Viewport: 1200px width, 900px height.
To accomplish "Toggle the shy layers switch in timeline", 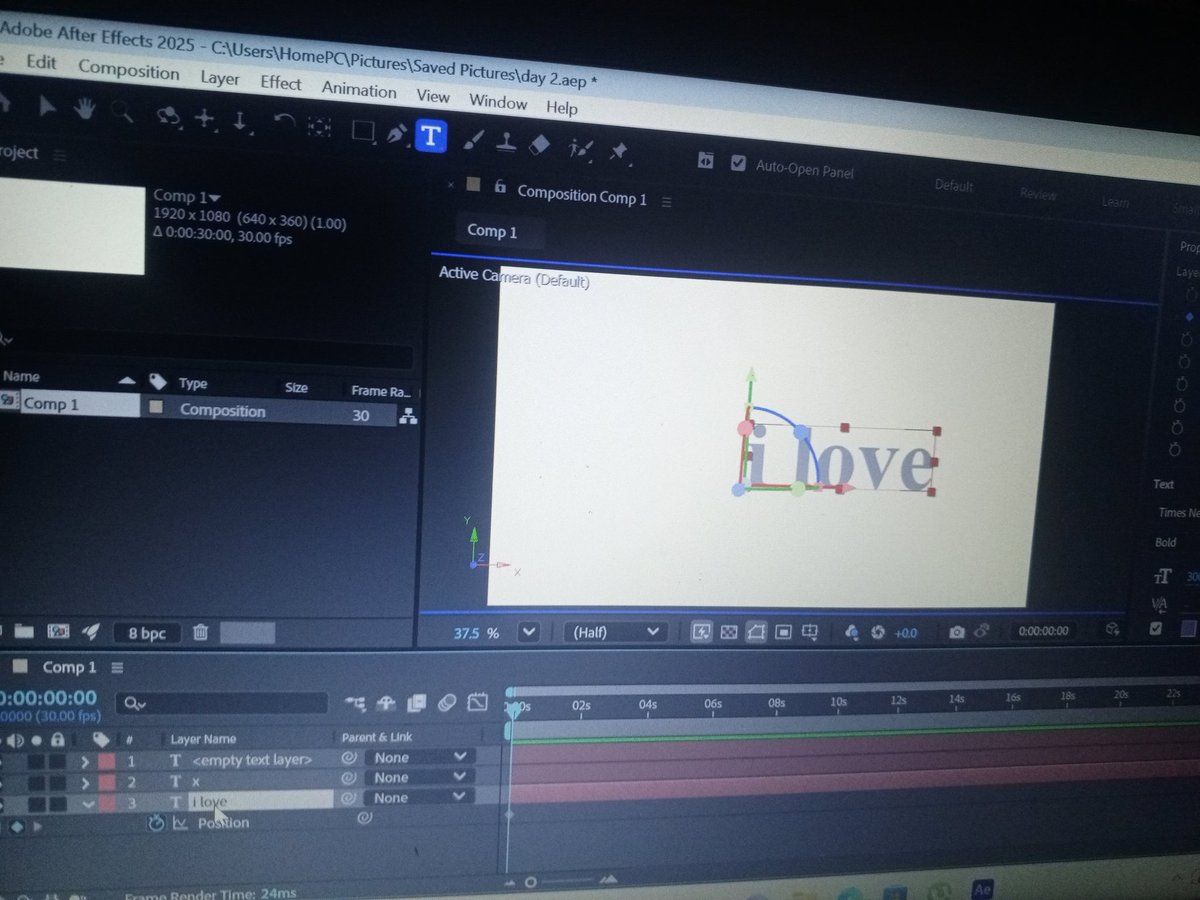I will point(386,703).
